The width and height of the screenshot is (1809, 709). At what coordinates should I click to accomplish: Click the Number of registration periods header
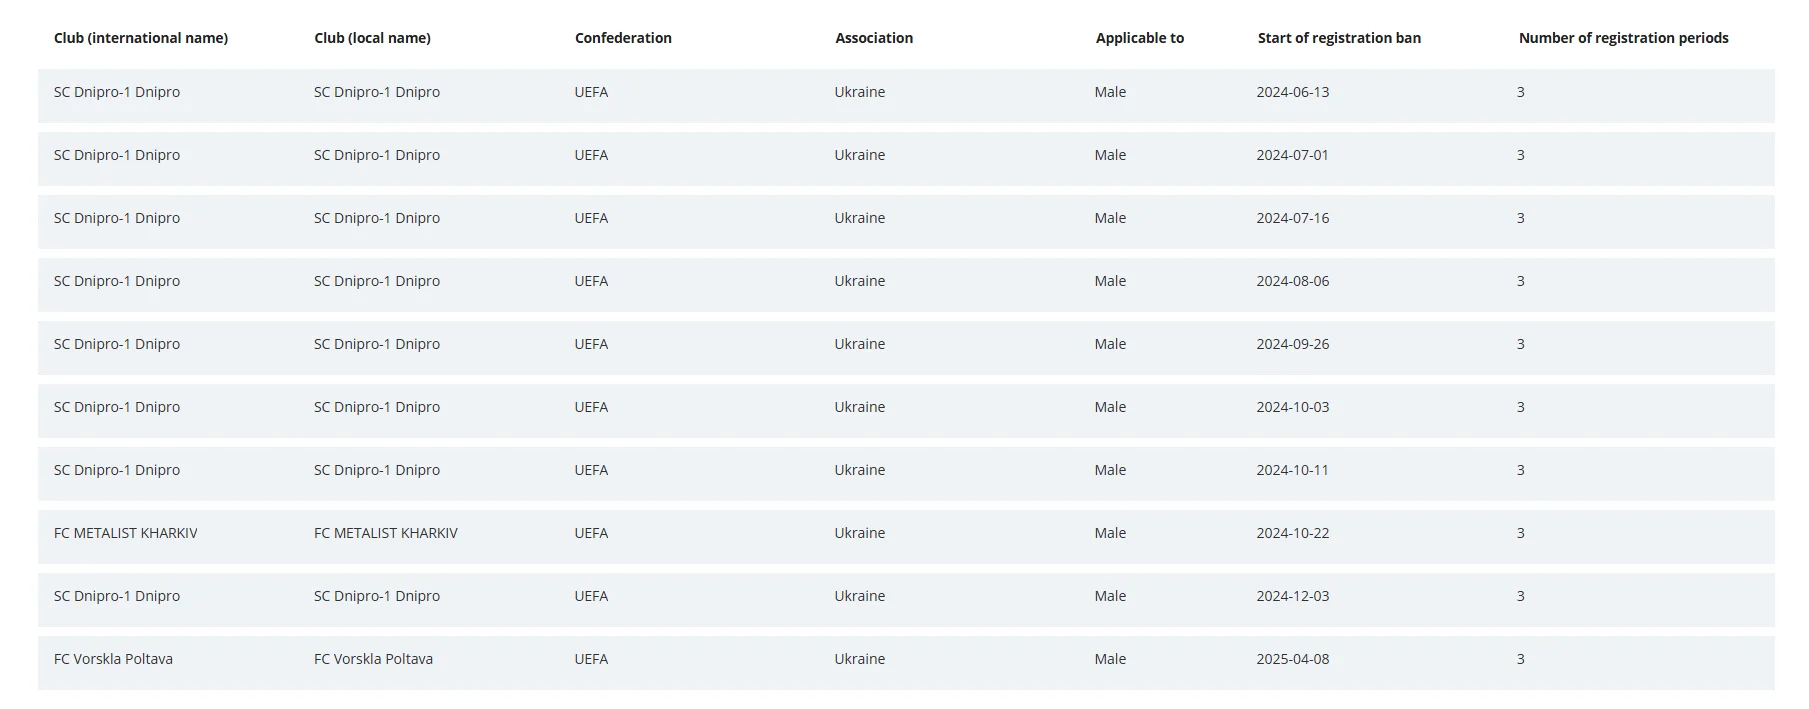click(1623, 38)
